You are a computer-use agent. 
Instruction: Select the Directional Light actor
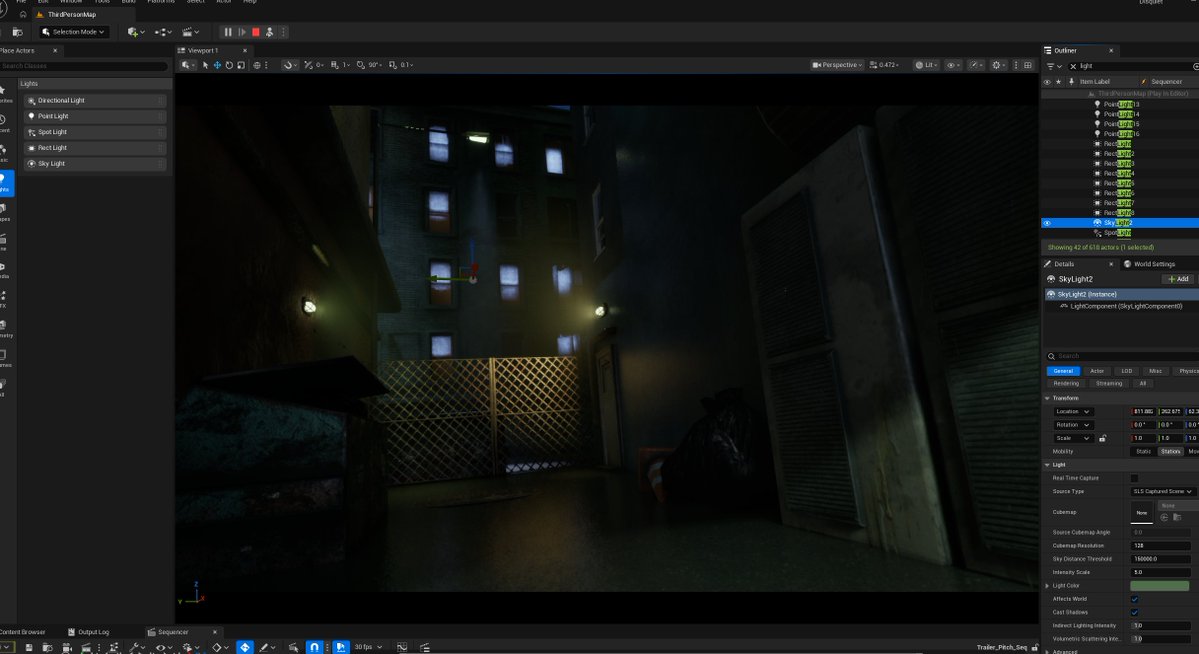pyautogui.click(x=95, y=100)
